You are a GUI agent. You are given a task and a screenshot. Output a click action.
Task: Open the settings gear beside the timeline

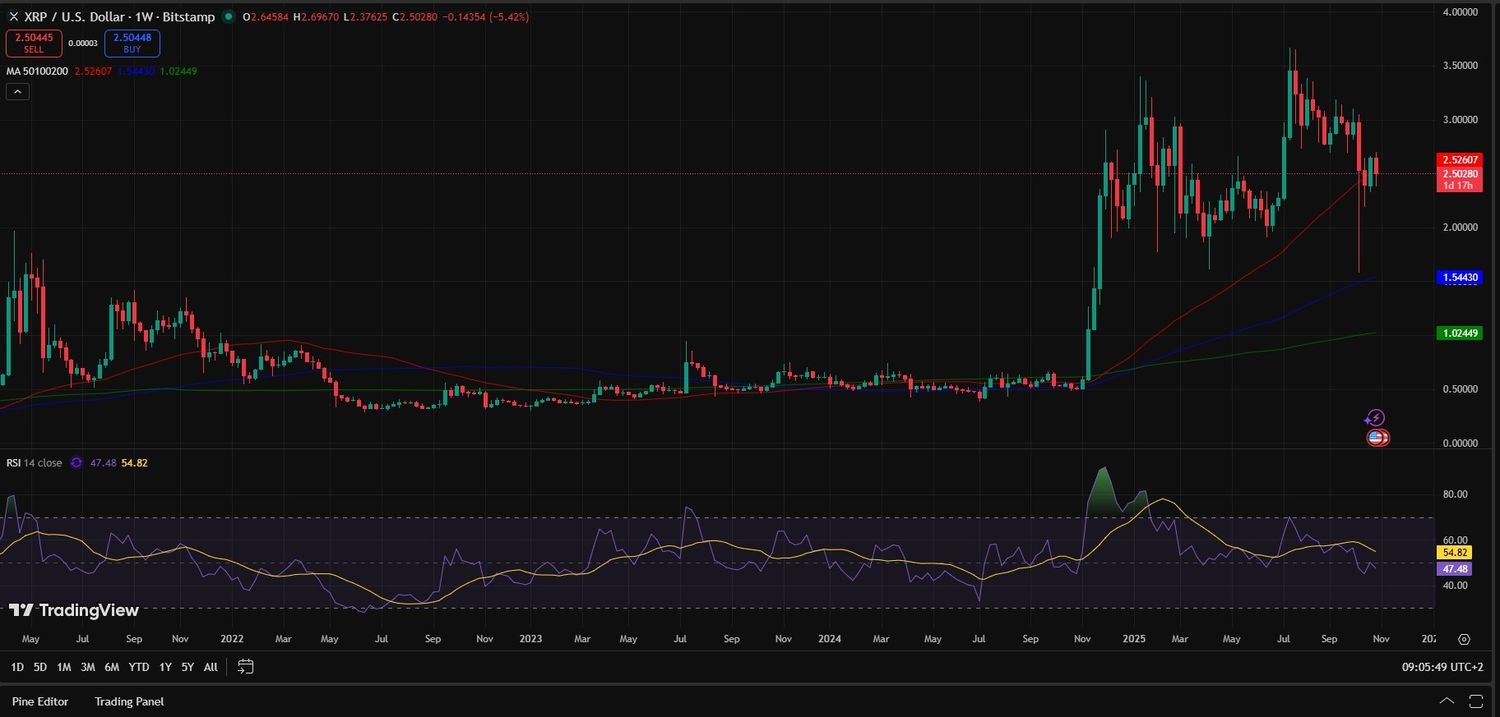pyautogui.click(x=1464, y=638)
